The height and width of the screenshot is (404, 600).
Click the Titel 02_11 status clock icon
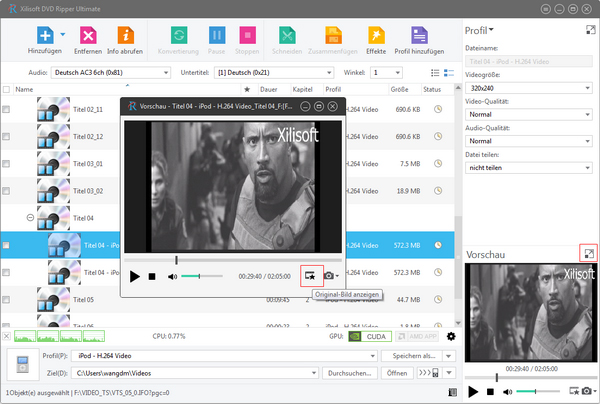point(438,109)
